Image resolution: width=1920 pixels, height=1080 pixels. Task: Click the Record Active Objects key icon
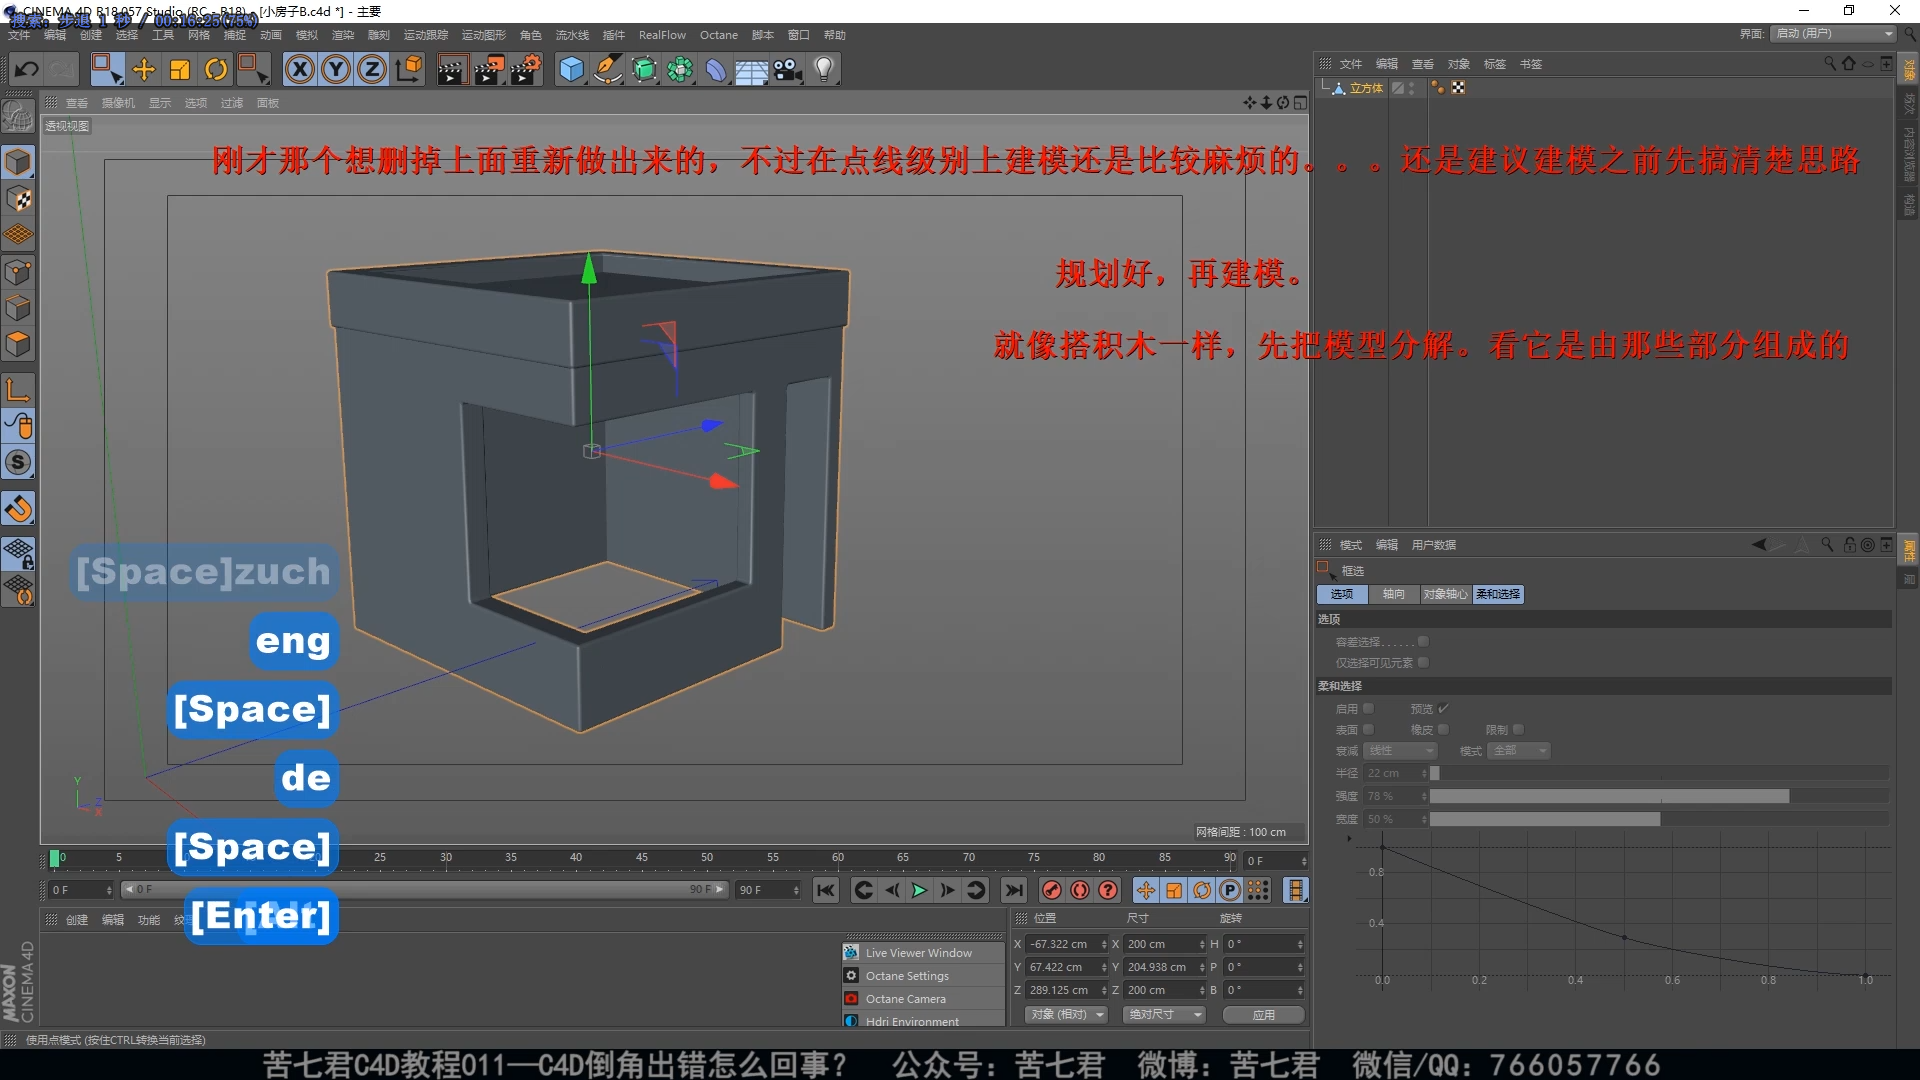tap(1052, 890)
